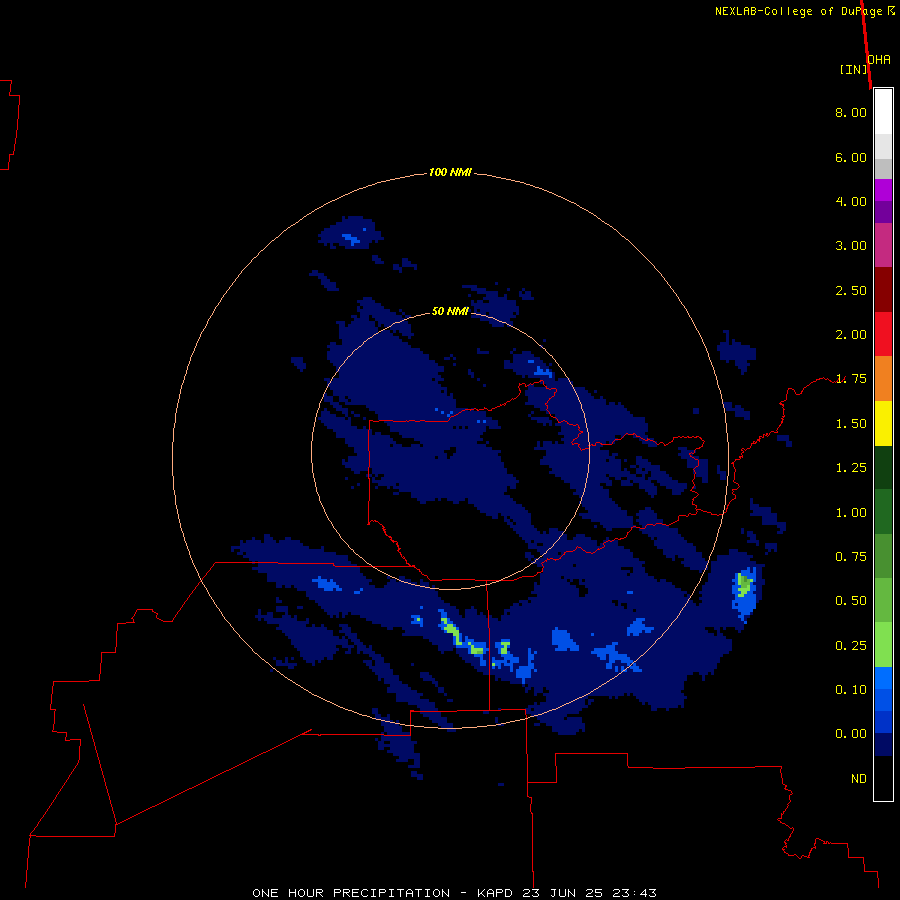Click the 1.75 legend value
Viewport: 900px width, 900px height.
[x=851, y=379]
